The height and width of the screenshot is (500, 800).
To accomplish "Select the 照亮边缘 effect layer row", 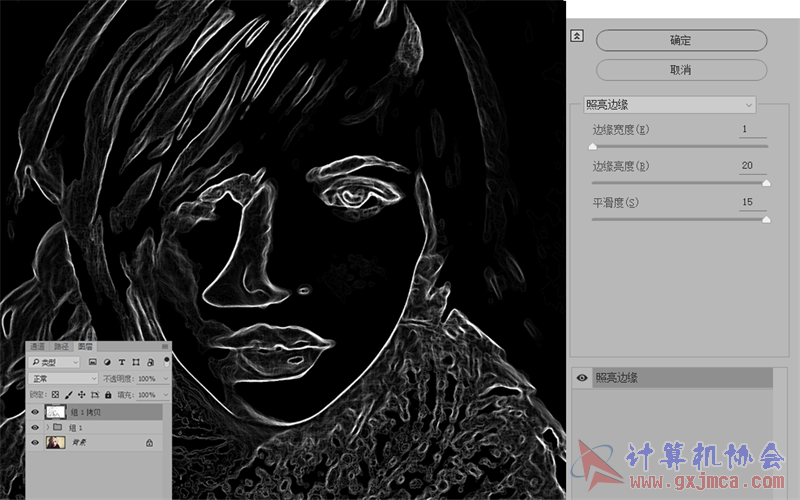I will click(x=682, y=378).
